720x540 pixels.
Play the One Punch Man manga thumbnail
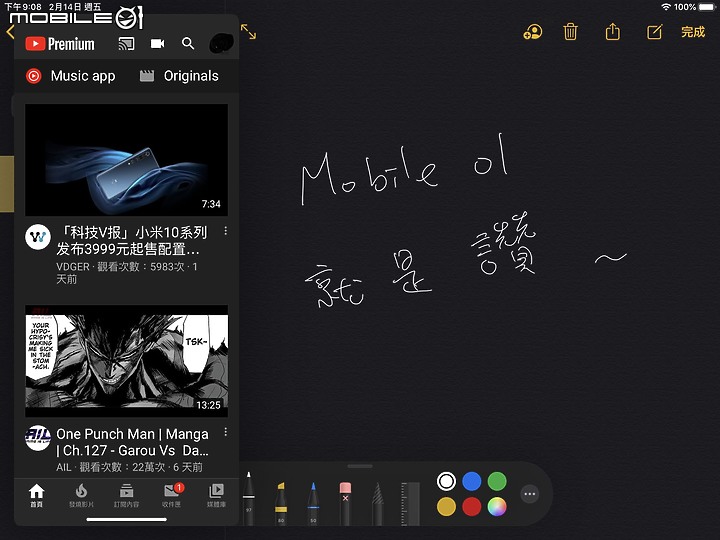click(x=126, y=361)
